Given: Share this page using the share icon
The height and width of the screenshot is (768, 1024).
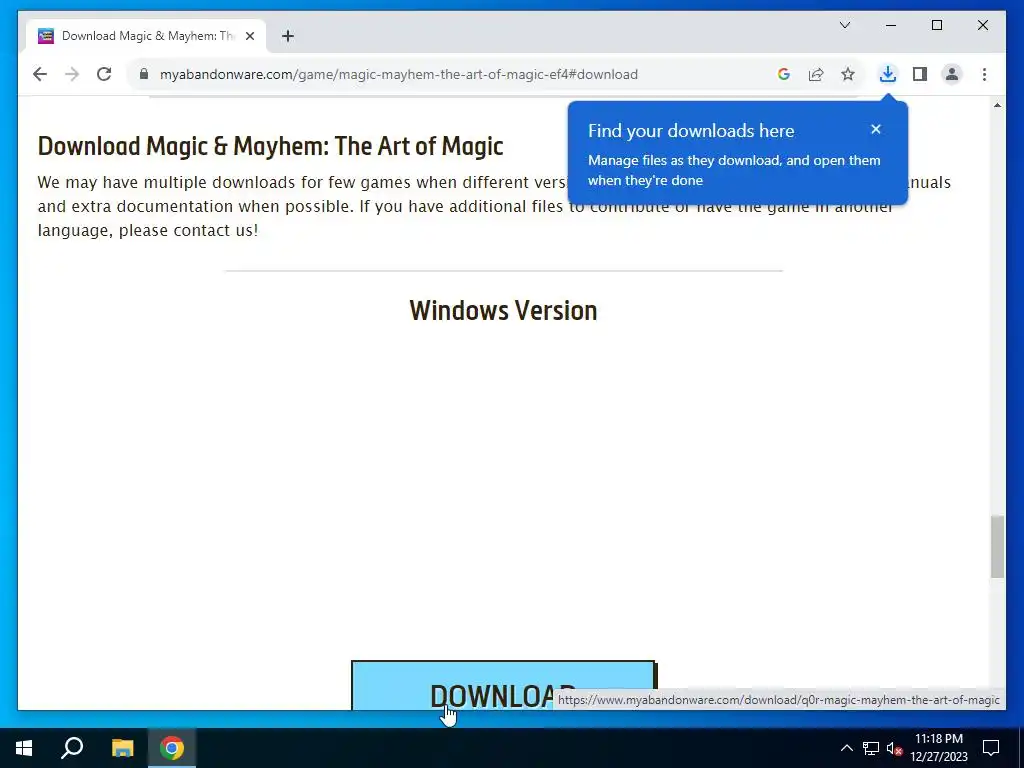Looking at the screenshot, I should [816, 74].
